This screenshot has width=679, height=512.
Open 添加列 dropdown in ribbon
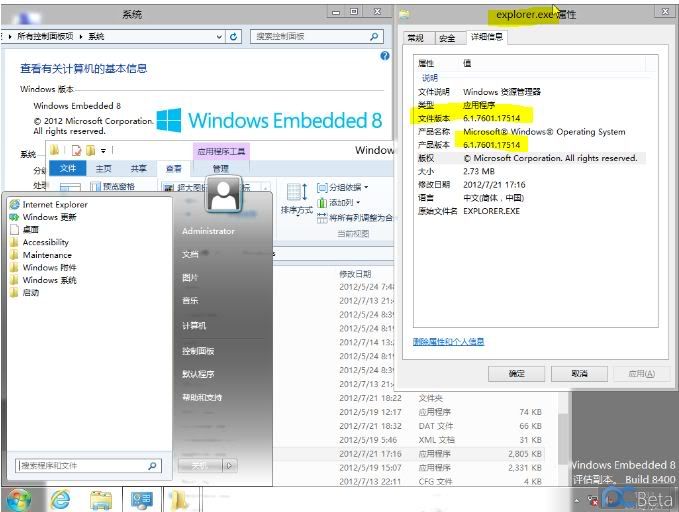[339, 202]
